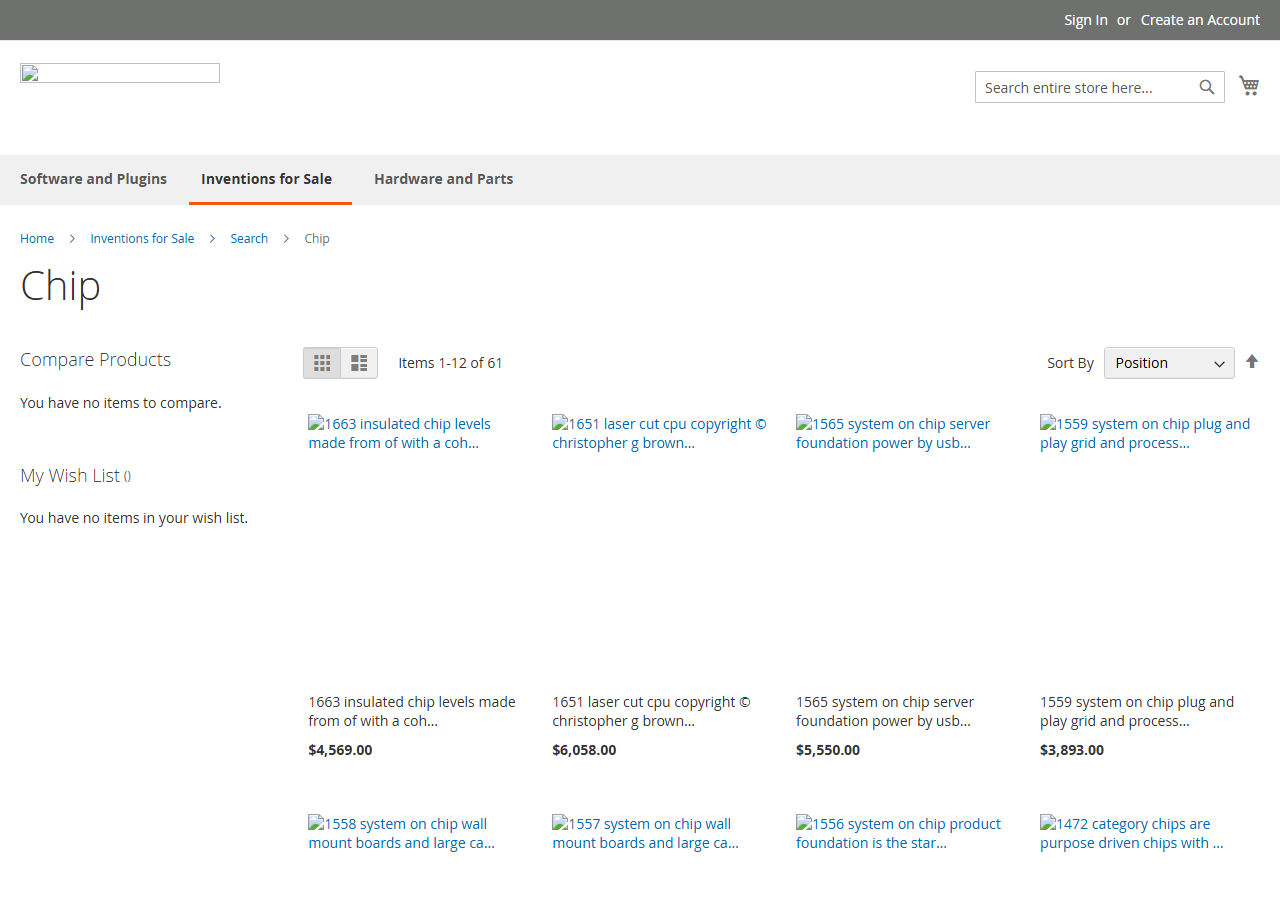The height and width of the screenshot is (900, 1280).
Task: Open 1565 system on chip server title
Action: coord(885,711)
